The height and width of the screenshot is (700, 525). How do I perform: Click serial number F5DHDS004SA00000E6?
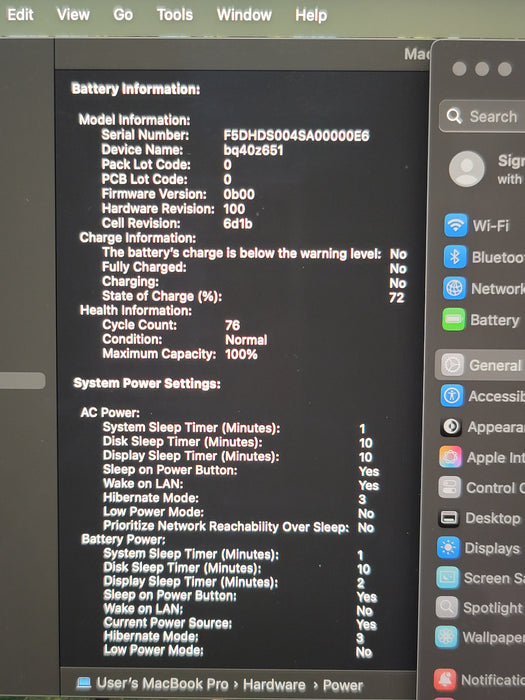pos(296,135)
